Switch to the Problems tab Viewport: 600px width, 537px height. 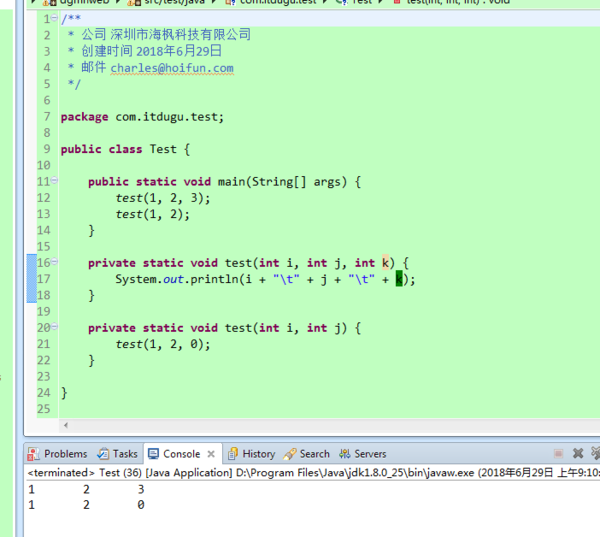[57, 454]
